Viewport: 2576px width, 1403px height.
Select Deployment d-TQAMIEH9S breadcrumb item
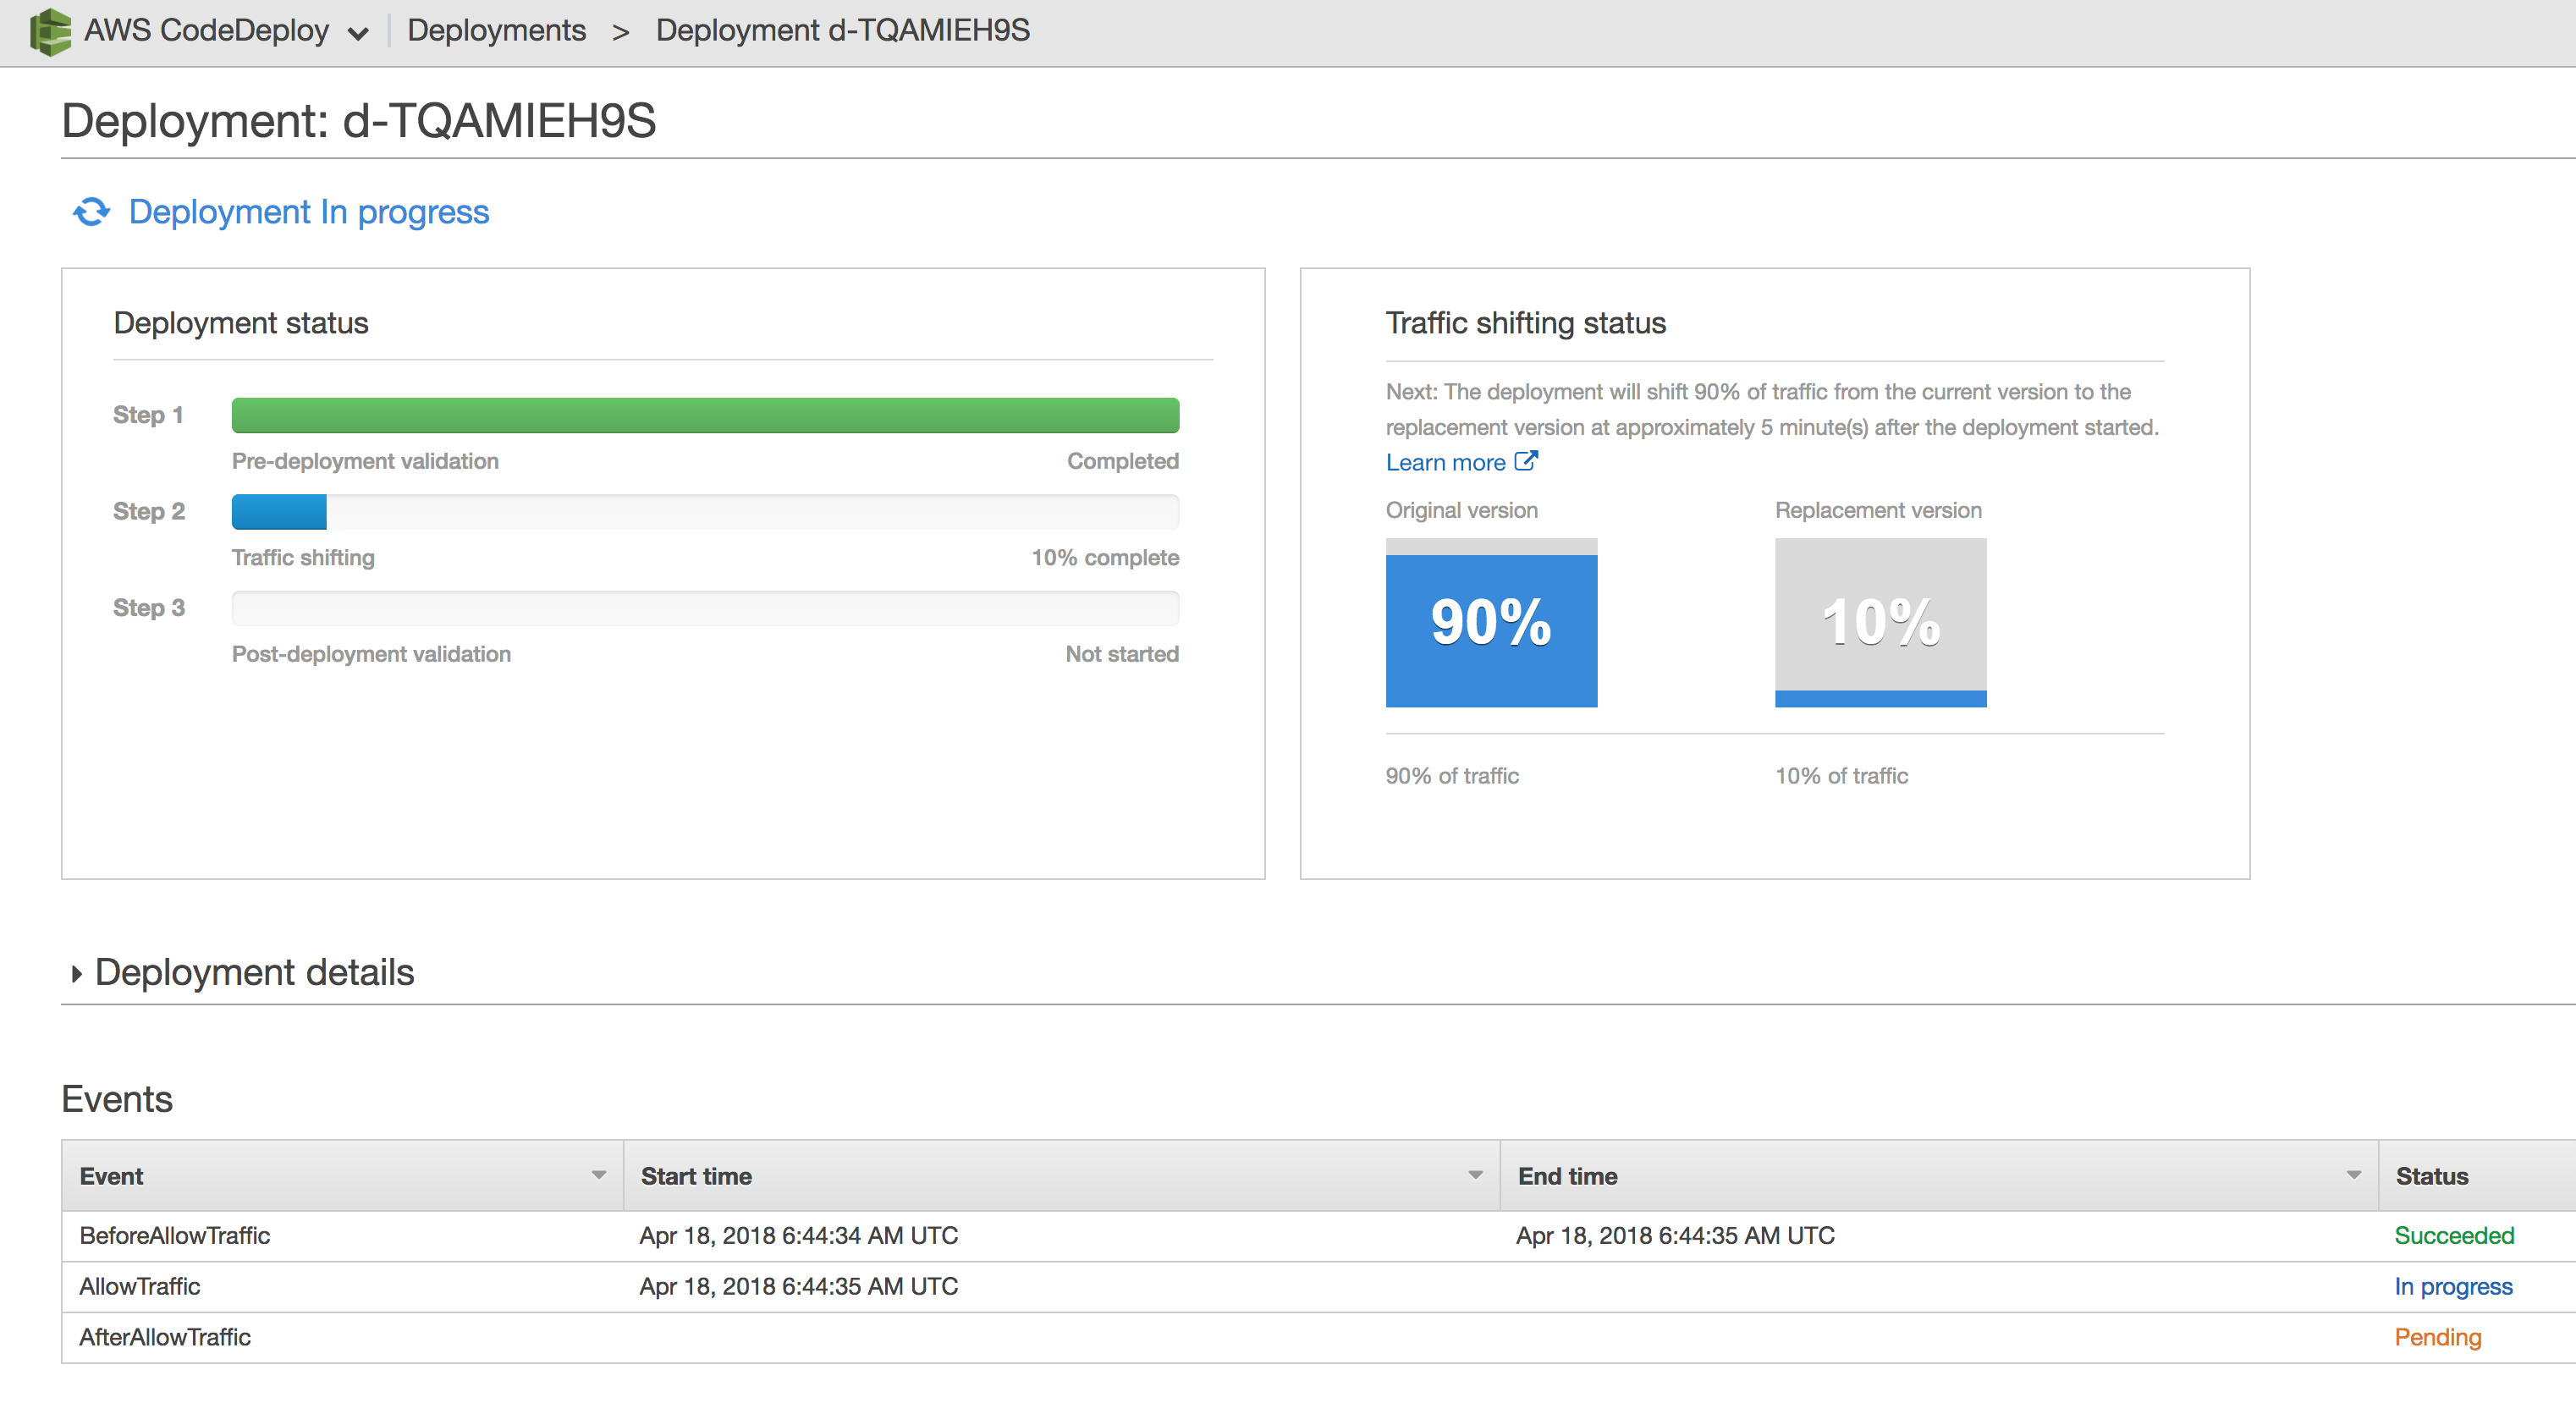(842, 31)
